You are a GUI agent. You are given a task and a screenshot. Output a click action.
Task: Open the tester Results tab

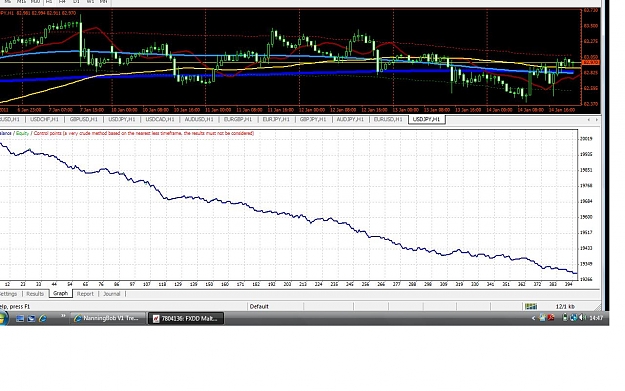coord(35,294)
